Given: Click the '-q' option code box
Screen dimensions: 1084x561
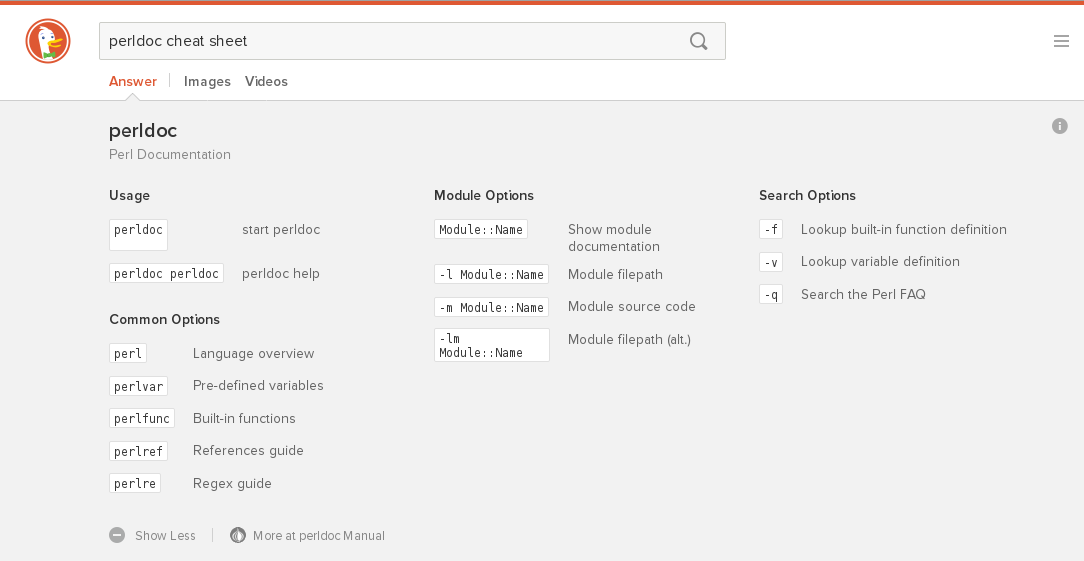Looking at the screenshot, I should [771, 294].
